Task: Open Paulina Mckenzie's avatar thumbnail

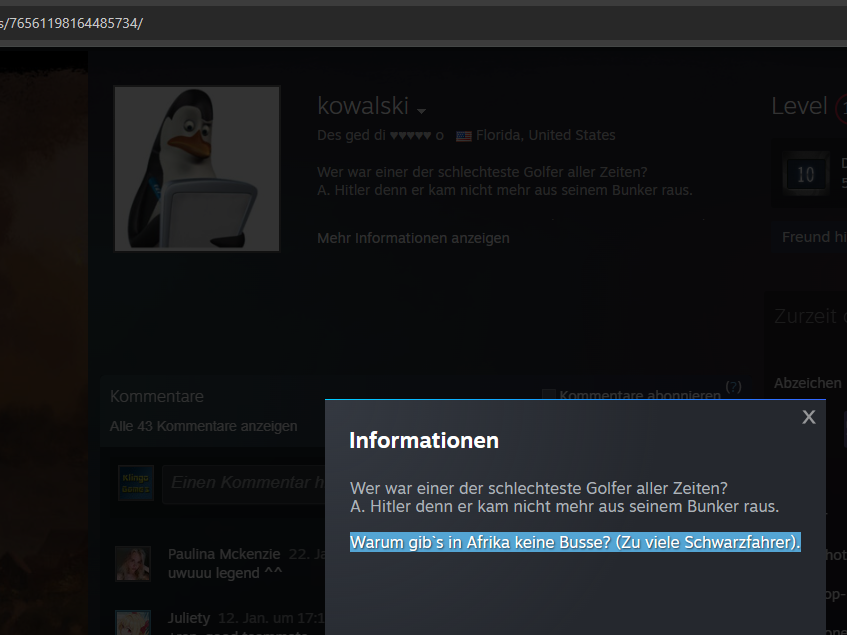Action: 133,564
